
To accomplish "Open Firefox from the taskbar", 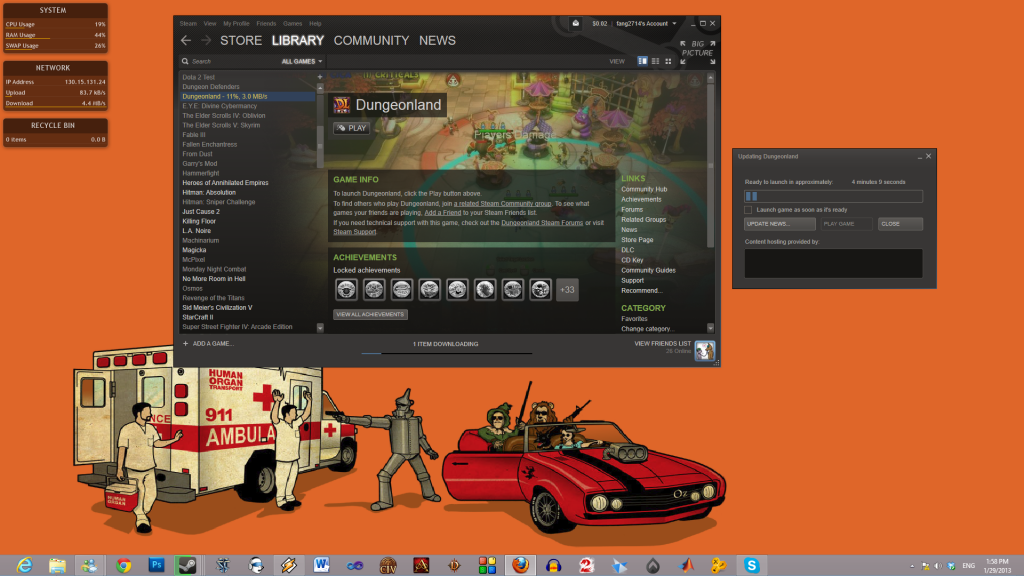I will 520,566.
